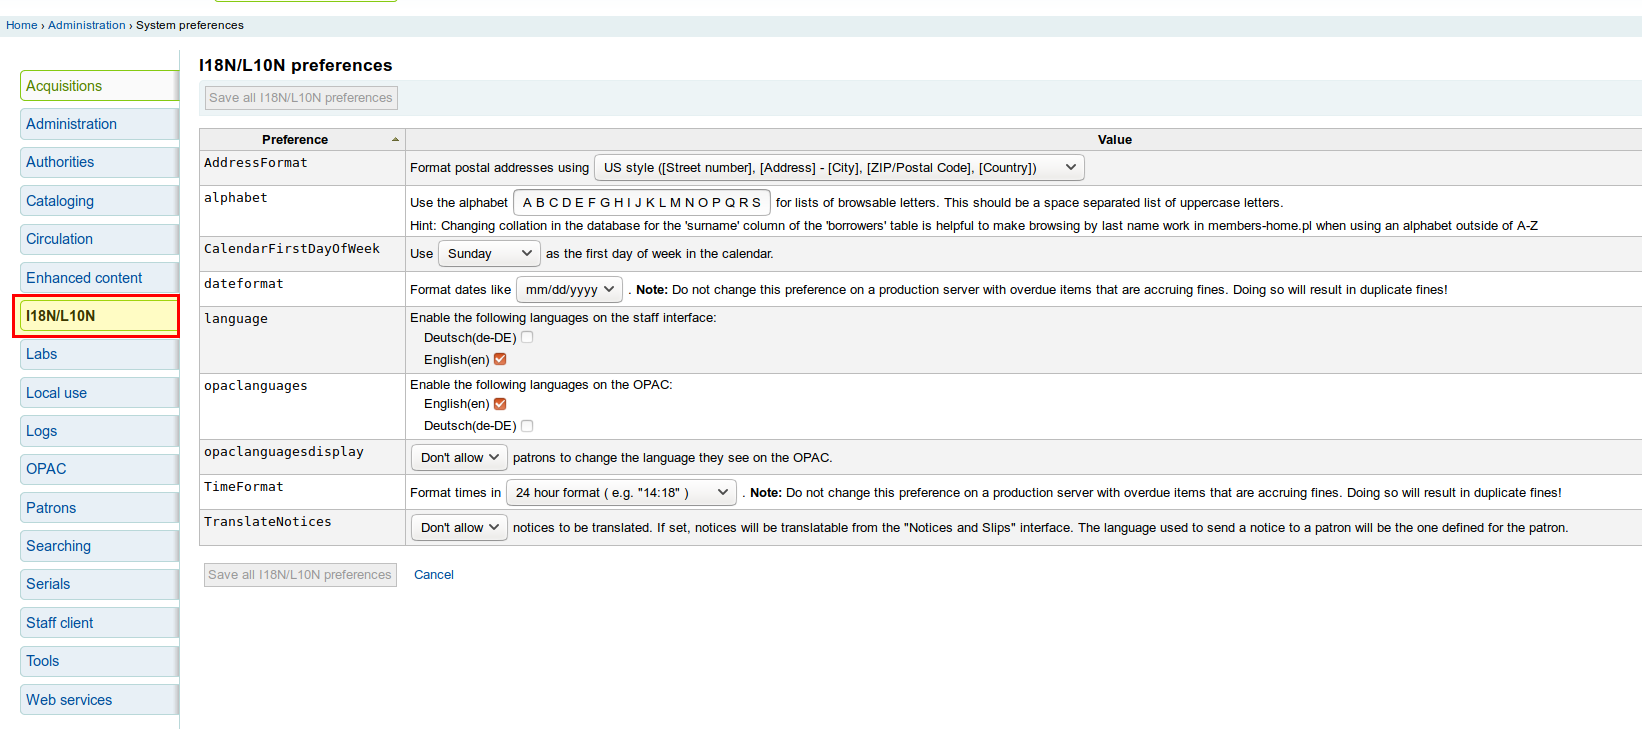Open the Tools preferences tab

point(99,661)
